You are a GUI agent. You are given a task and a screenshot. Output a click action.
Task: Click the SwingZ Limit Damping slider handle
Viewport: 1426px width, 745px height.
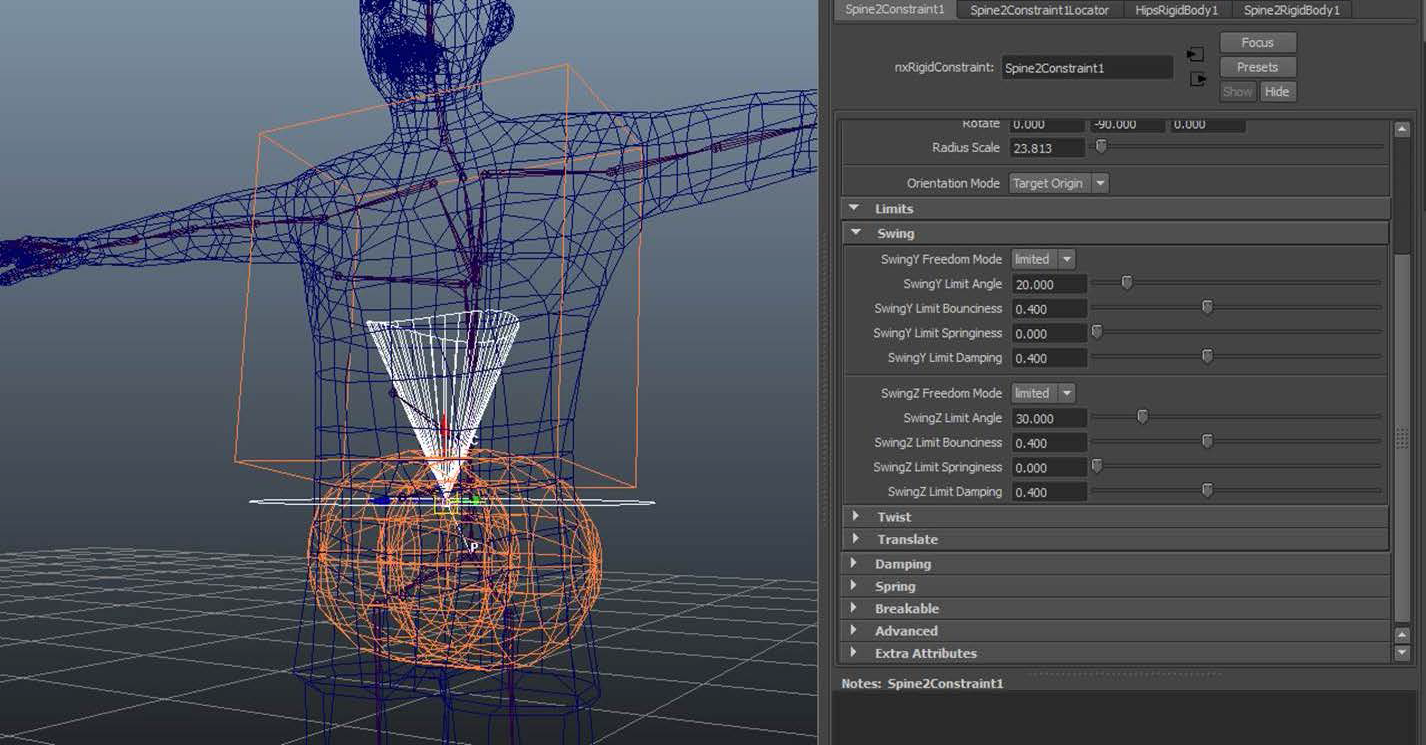(1207, 490)
